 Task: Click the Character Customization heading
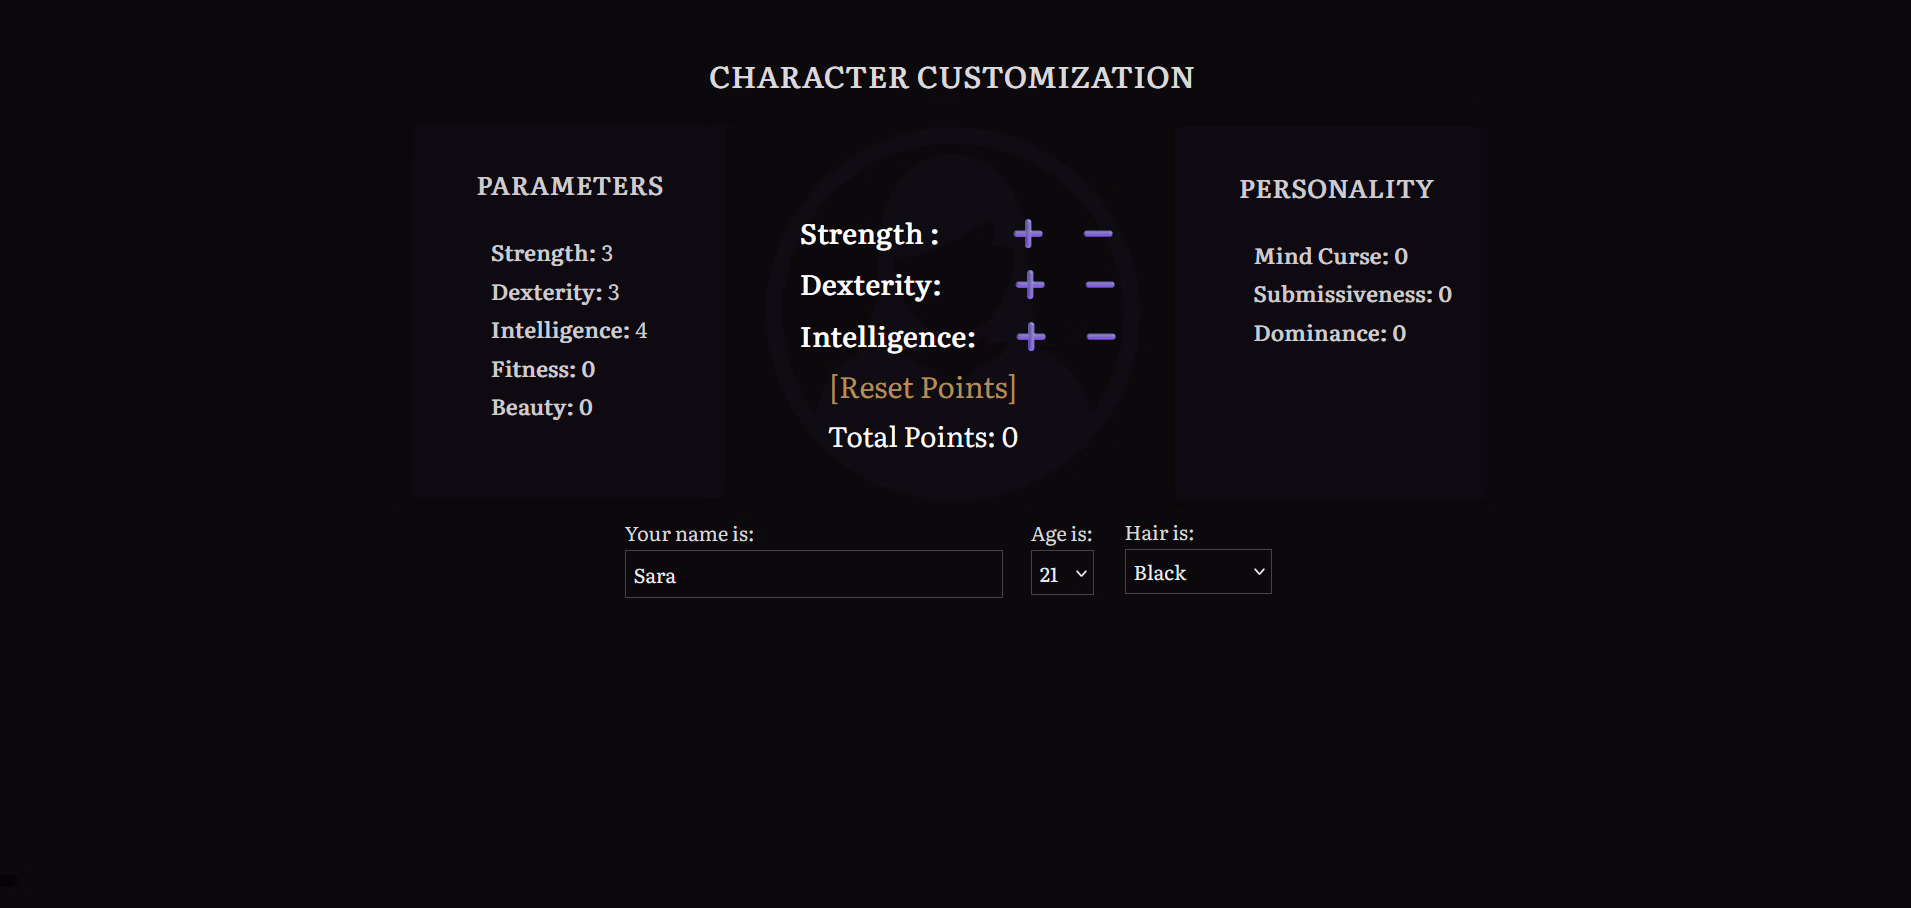point(951,78)
